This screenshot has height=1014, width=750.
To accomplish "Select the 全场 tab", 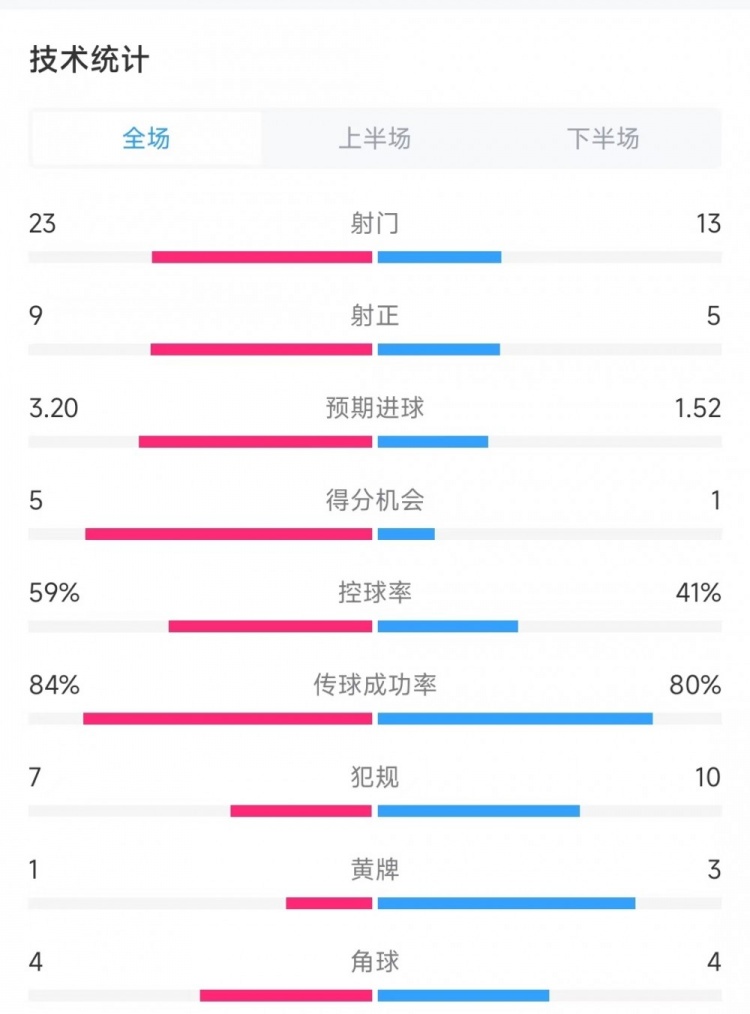I will [x=147, y=138].
